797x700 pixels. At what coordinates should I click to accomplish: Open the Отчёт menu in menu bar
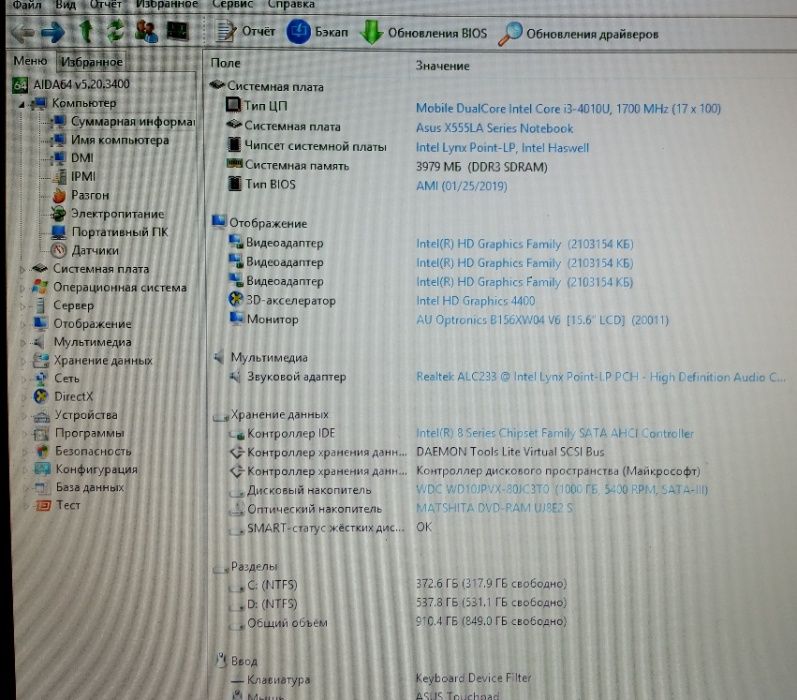pyautogui.click(x=106, y=5)
